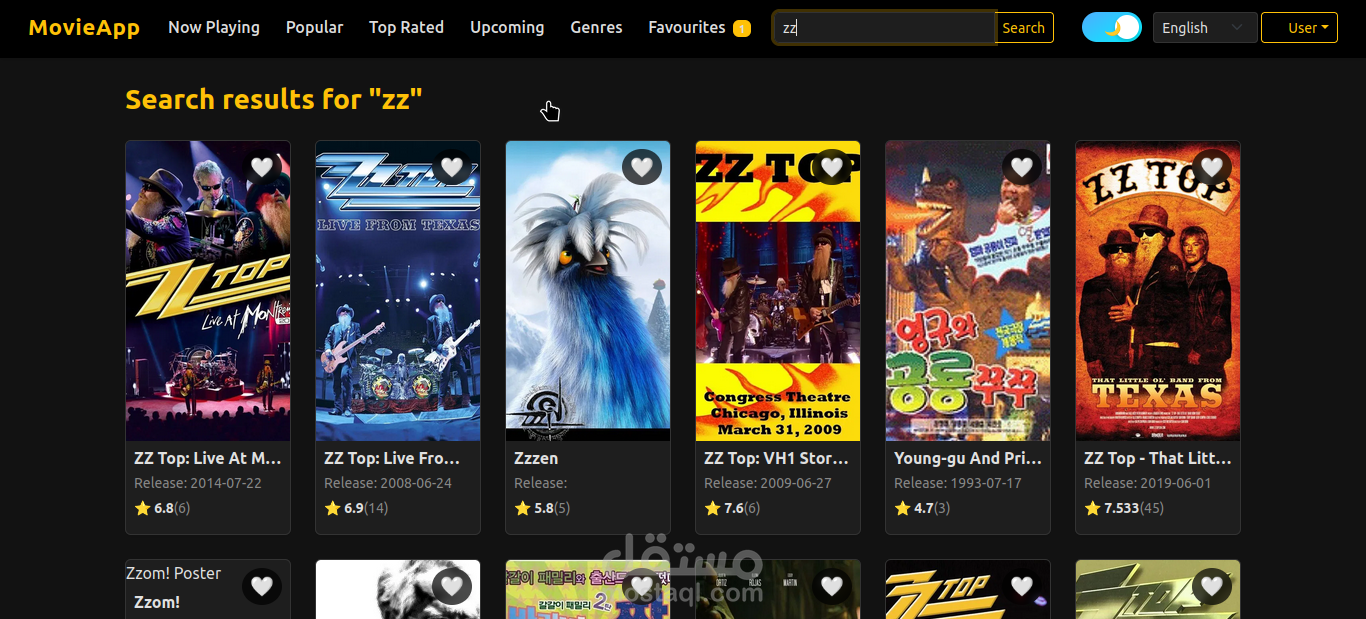Click Release: 2008-06-24 text
This screenshot has width=1366, height=619.
coord(388,483)
